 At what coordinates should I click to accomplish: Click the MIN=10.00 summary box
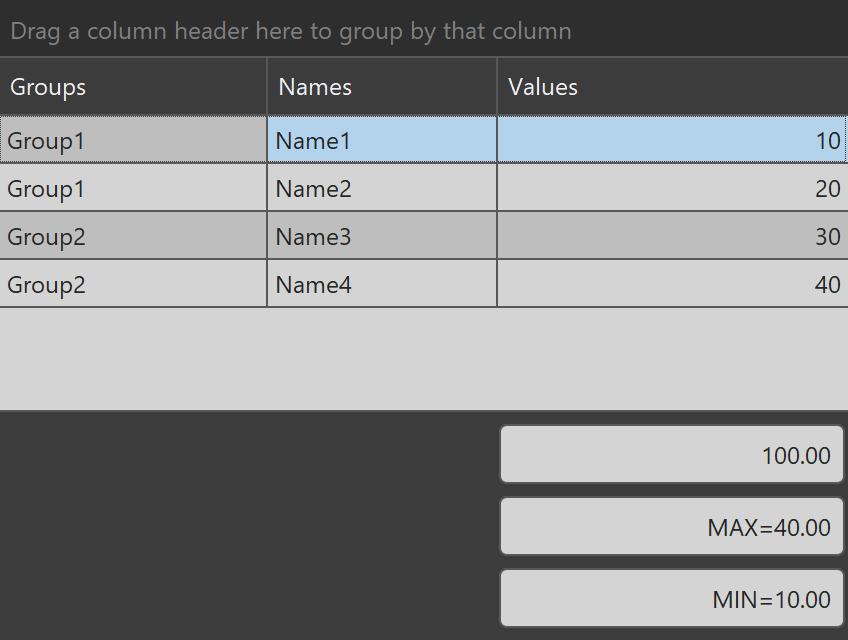672,598
